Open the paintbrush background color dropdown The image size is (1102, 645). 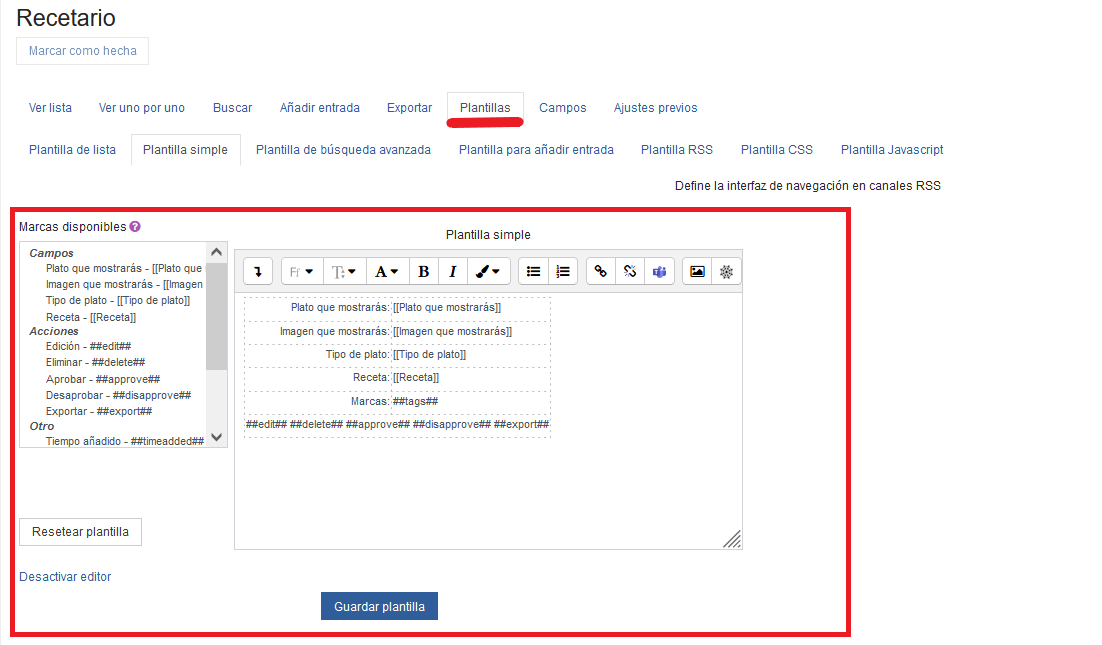[489, 271]
